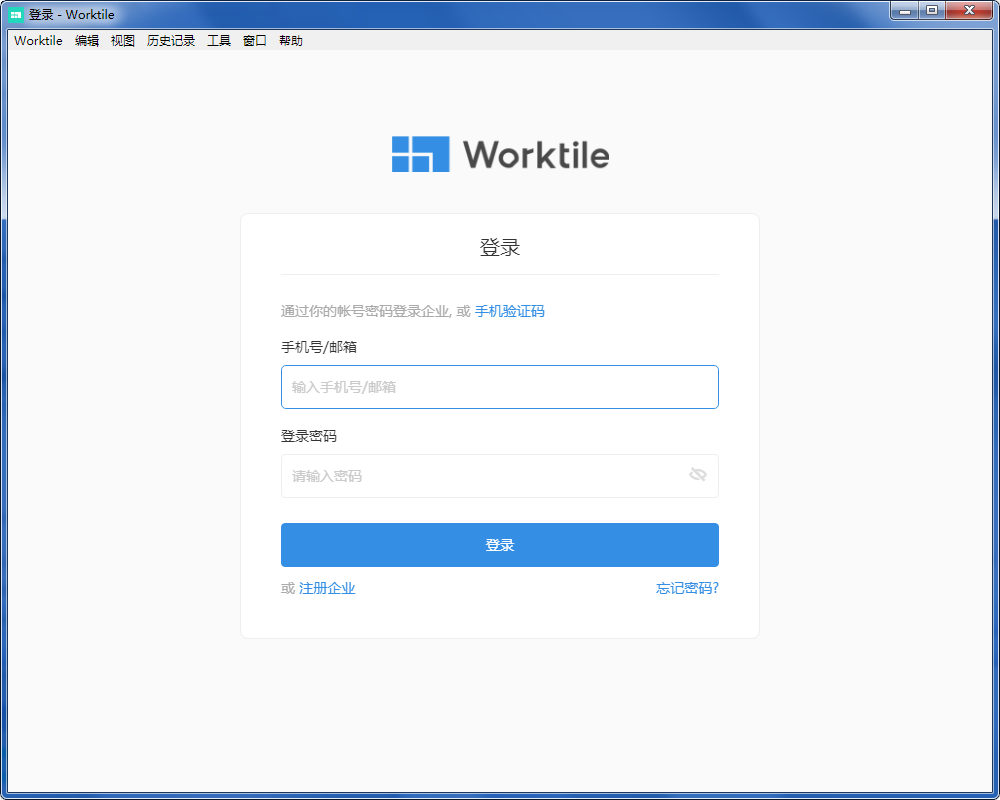1000x800 pixels.
Task: Open the 视图 menu
Action: click(x=122, y=41)
